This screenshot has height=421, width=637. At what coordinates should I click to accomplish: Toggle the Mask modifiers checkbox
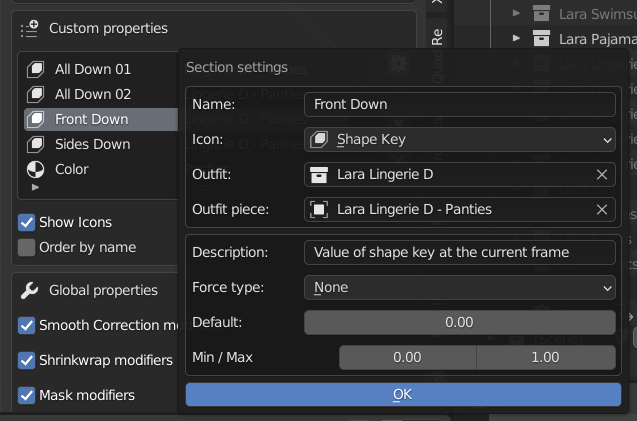(27, 395)
